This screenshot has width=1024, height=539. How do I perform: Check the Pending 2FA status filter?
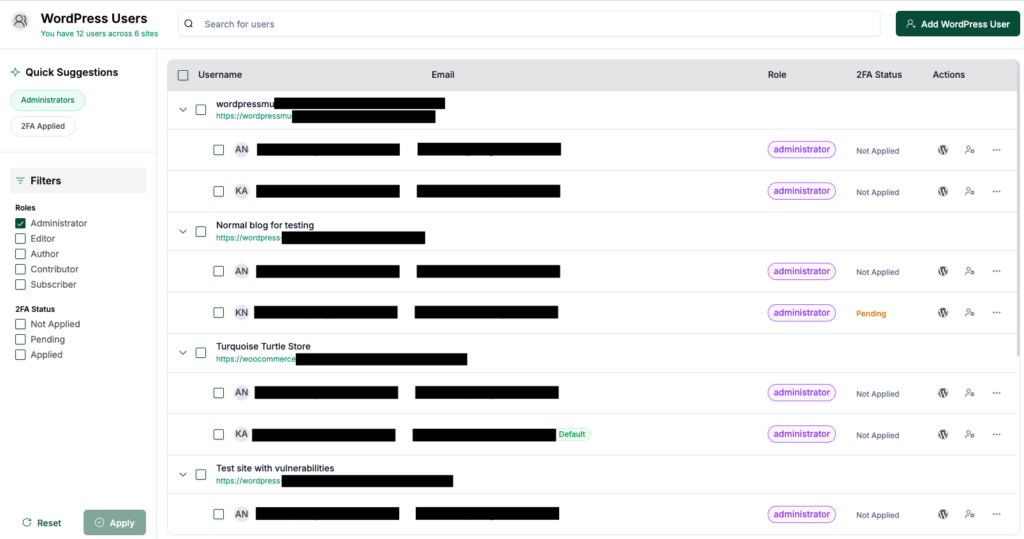20,339
